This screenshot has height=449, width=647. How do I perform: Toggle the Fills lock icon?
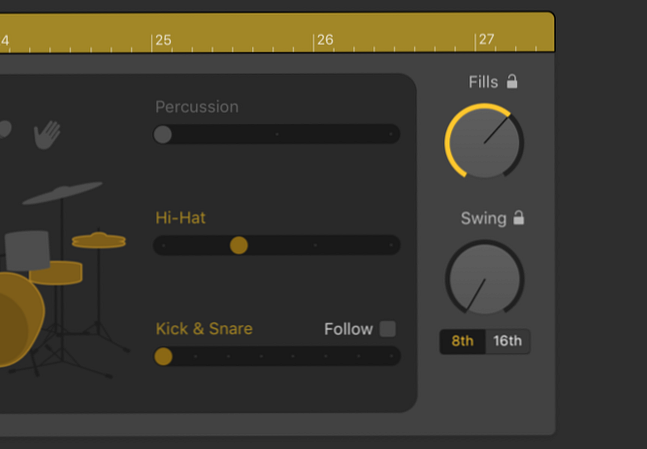click(512, 82)
